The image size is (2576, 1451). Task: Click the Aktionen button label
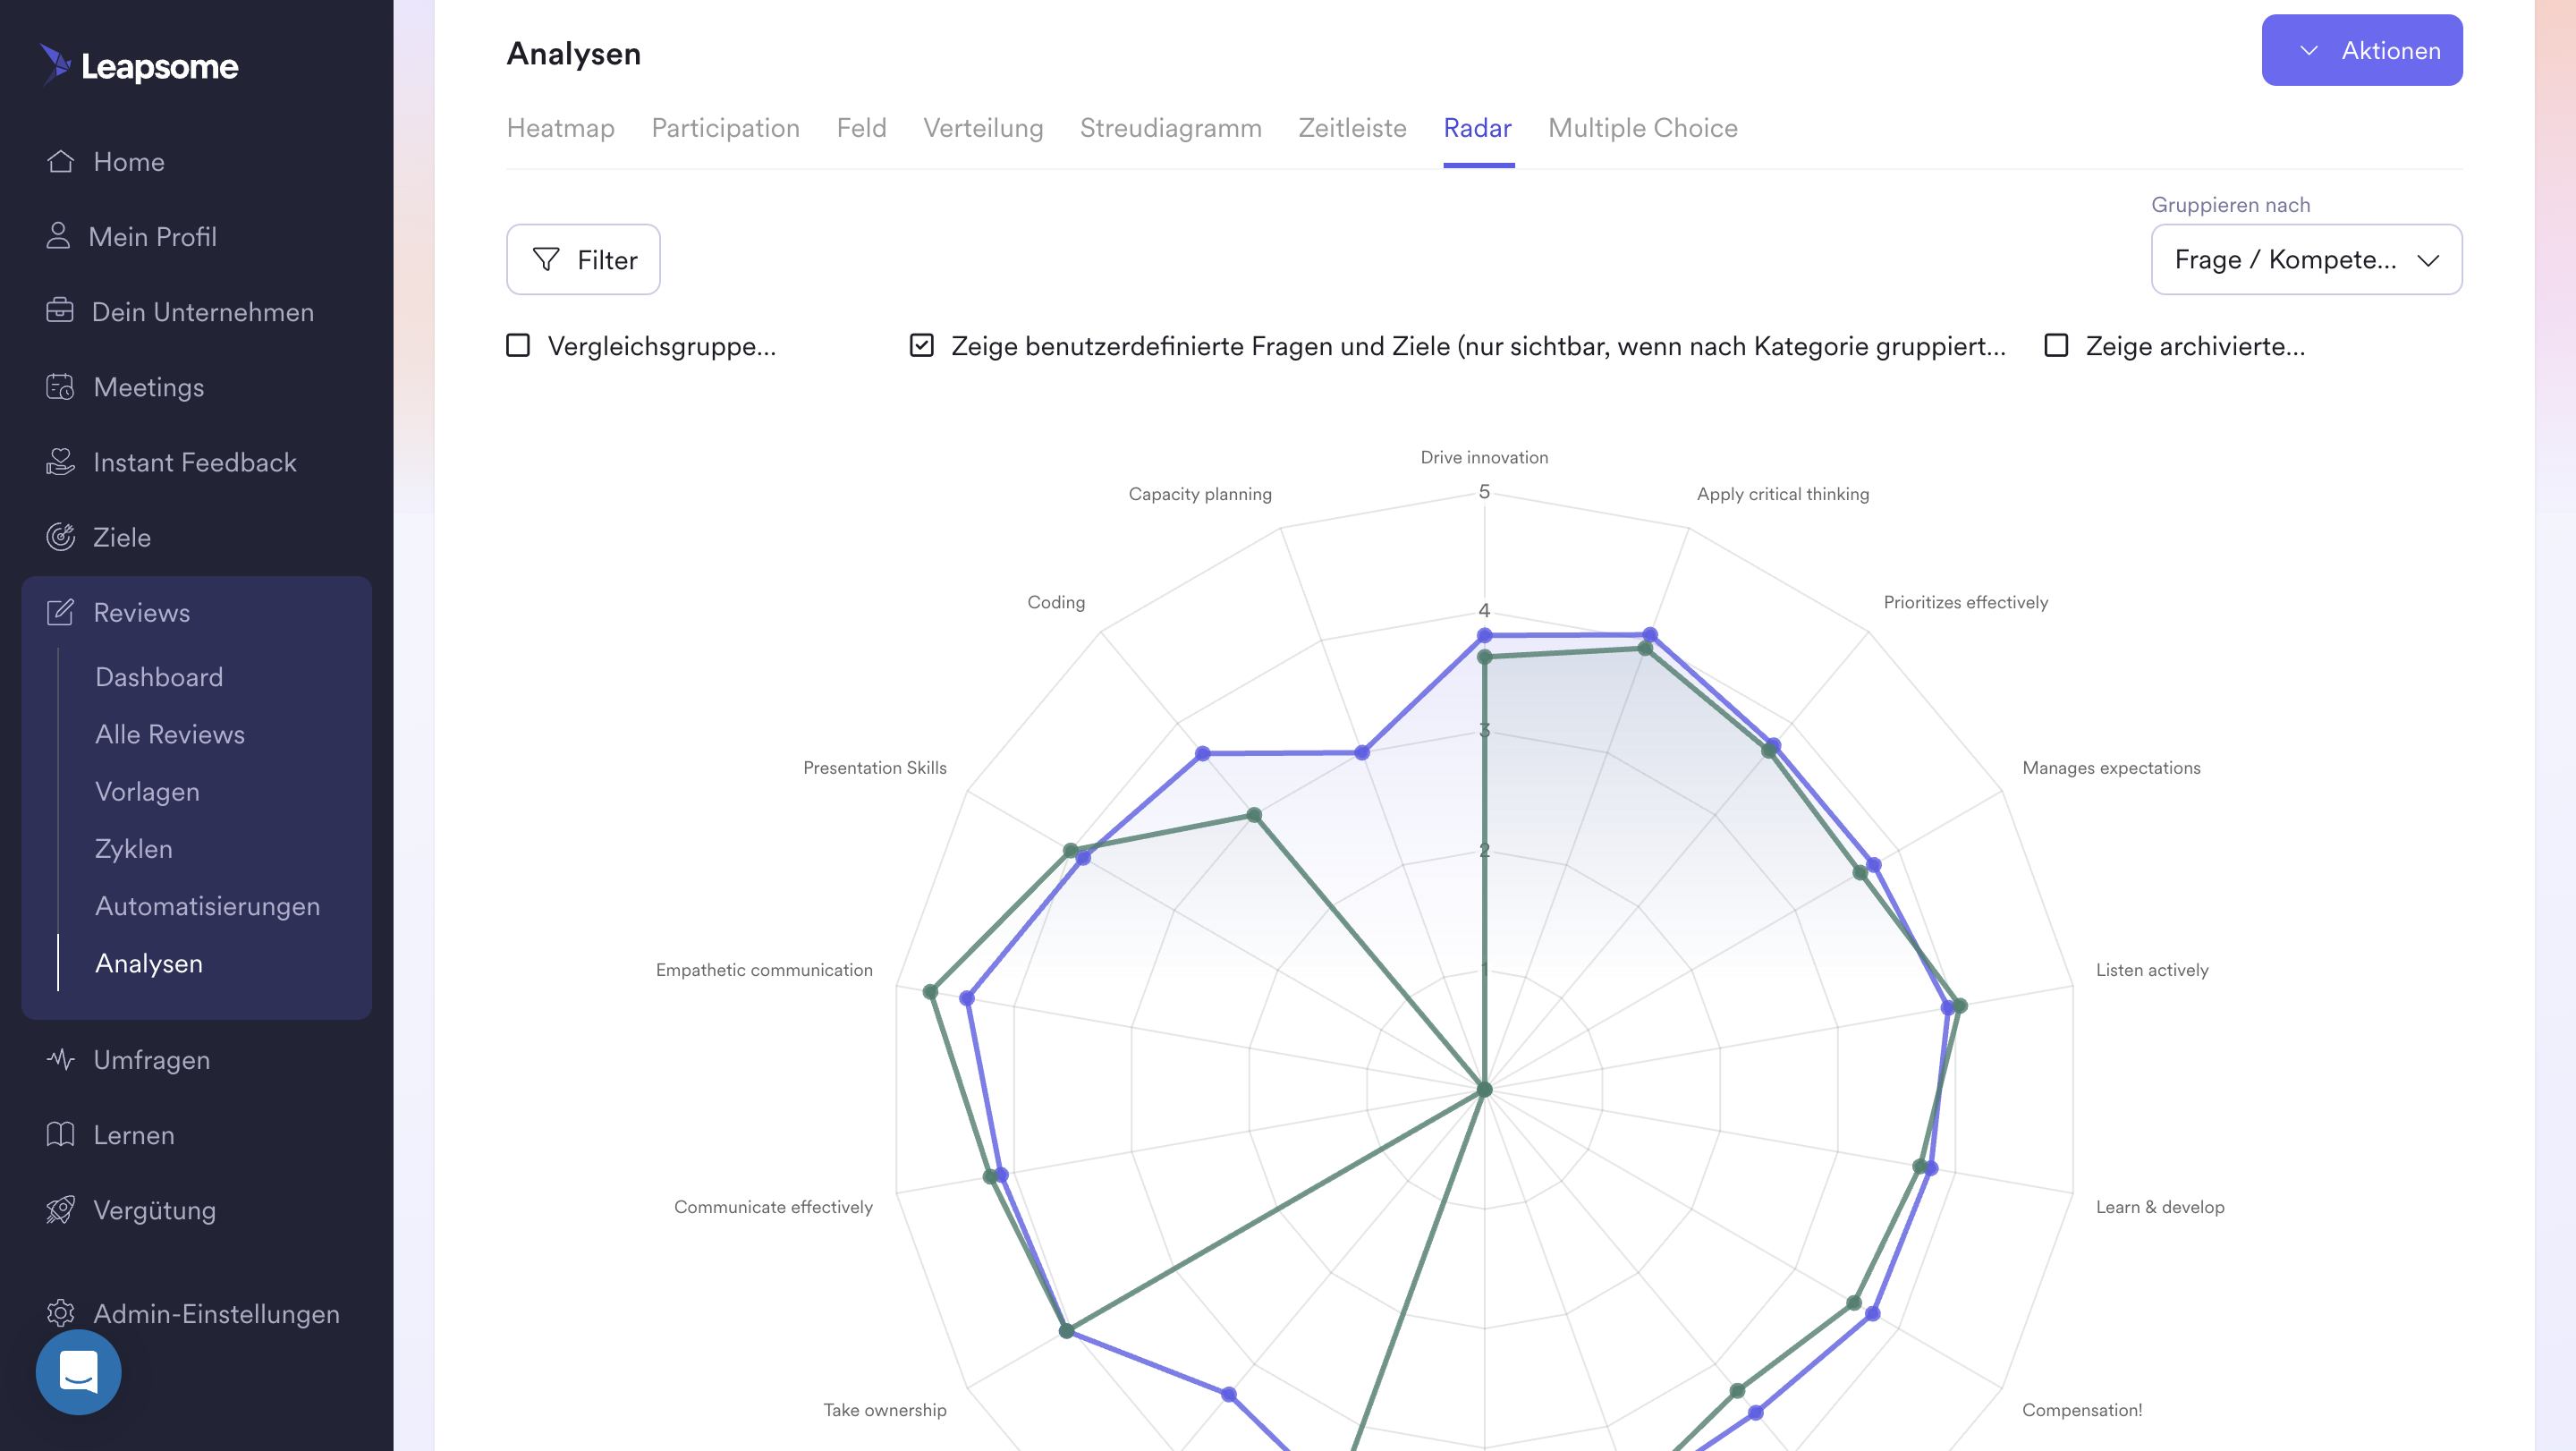(2391, 50)
